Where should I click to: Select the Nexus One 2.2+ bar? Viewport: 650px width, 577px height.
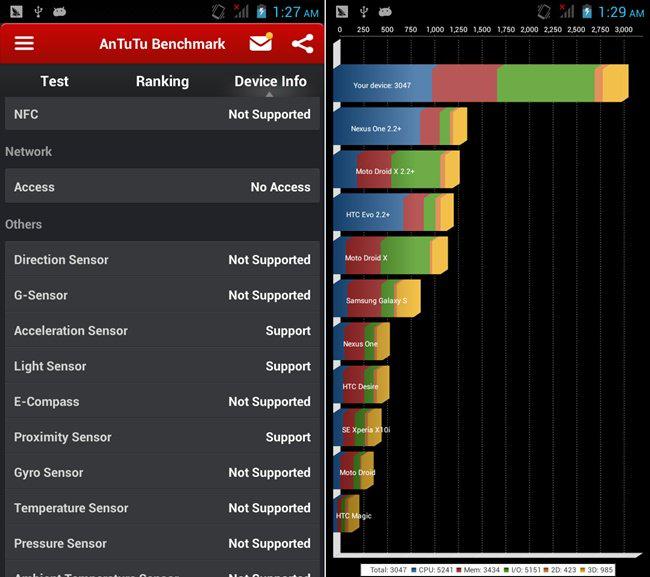(400, 126)
